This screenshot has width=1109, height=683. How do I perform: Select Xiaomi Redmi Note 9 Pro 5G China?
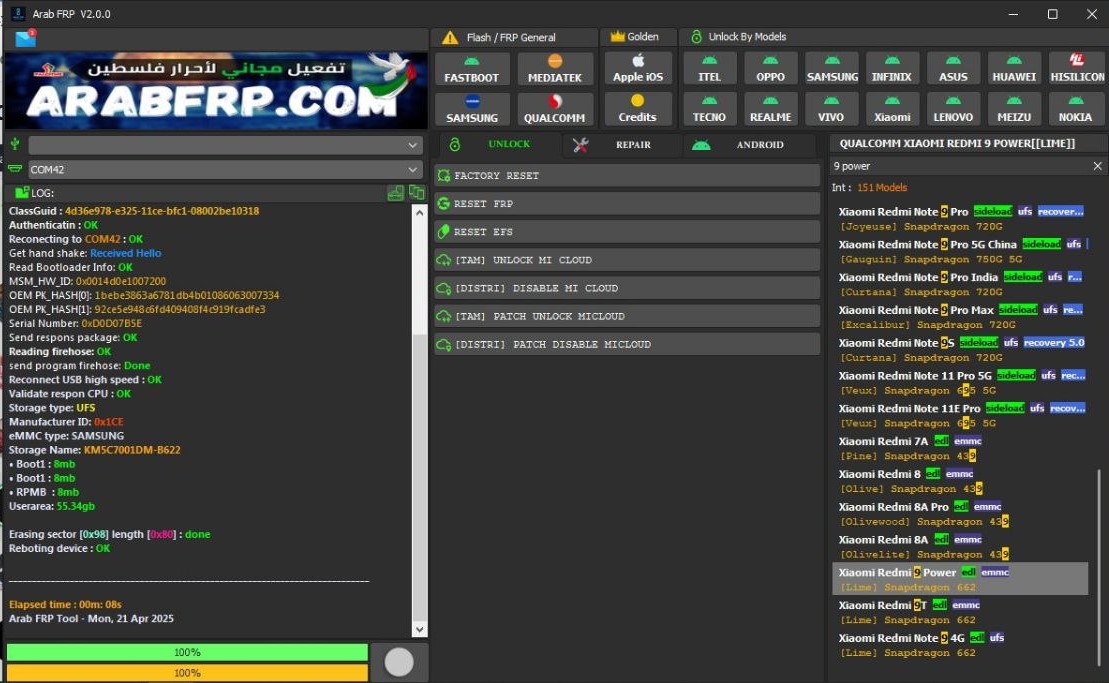click(x=960, y=252)
